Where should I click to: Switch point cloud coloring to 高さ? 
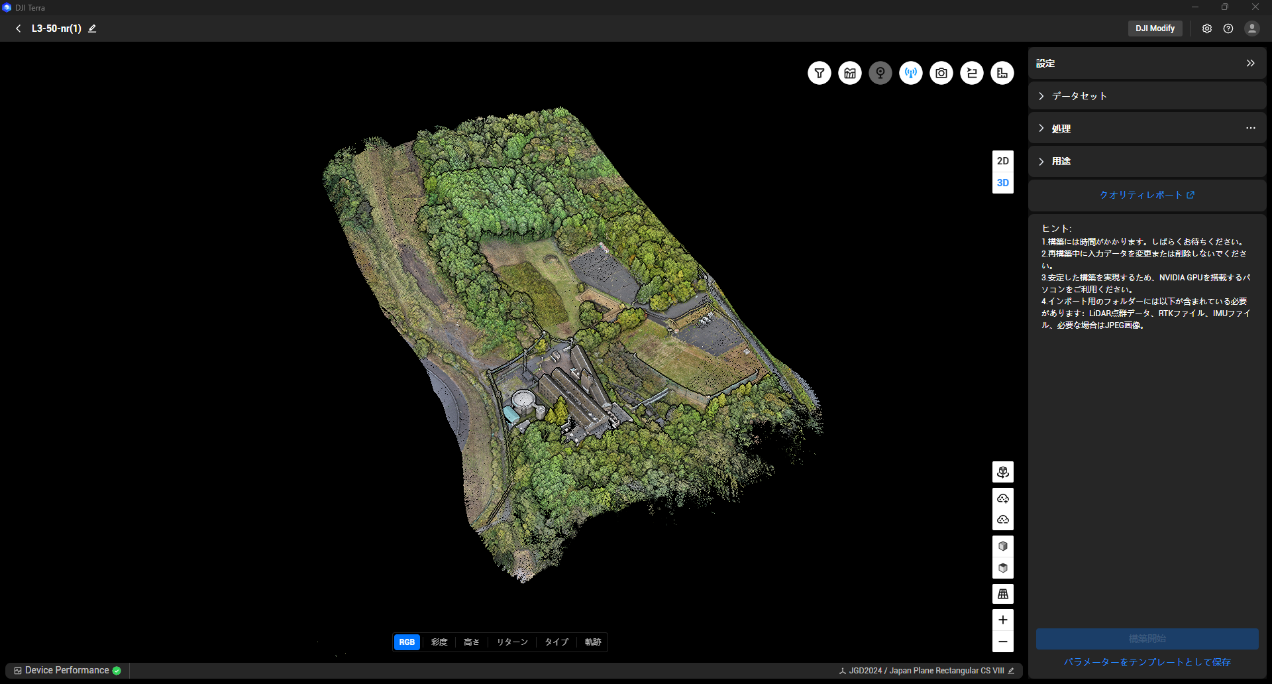(471, 642)
